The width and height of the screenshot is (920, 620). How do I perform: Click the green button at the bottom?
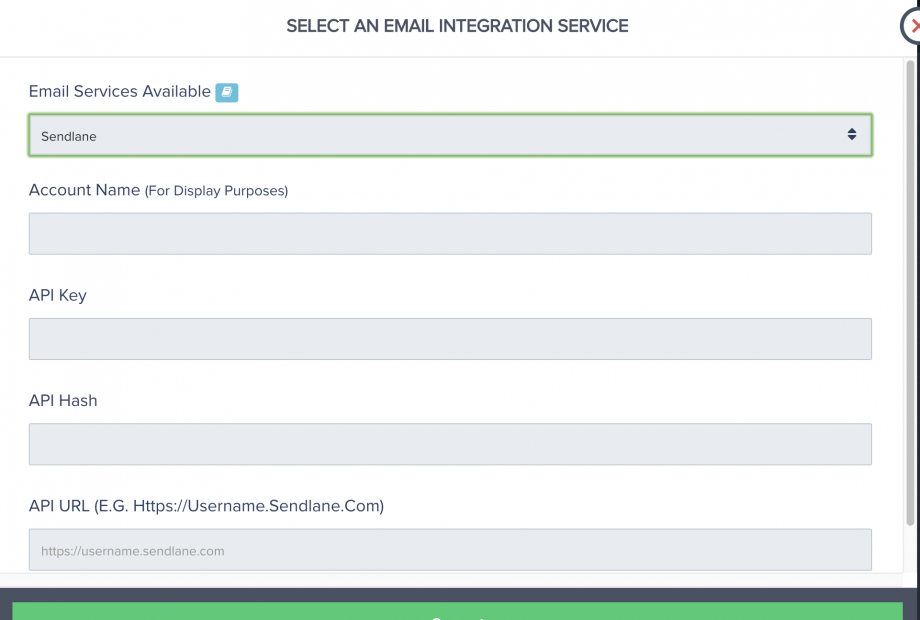pos(457,611)
